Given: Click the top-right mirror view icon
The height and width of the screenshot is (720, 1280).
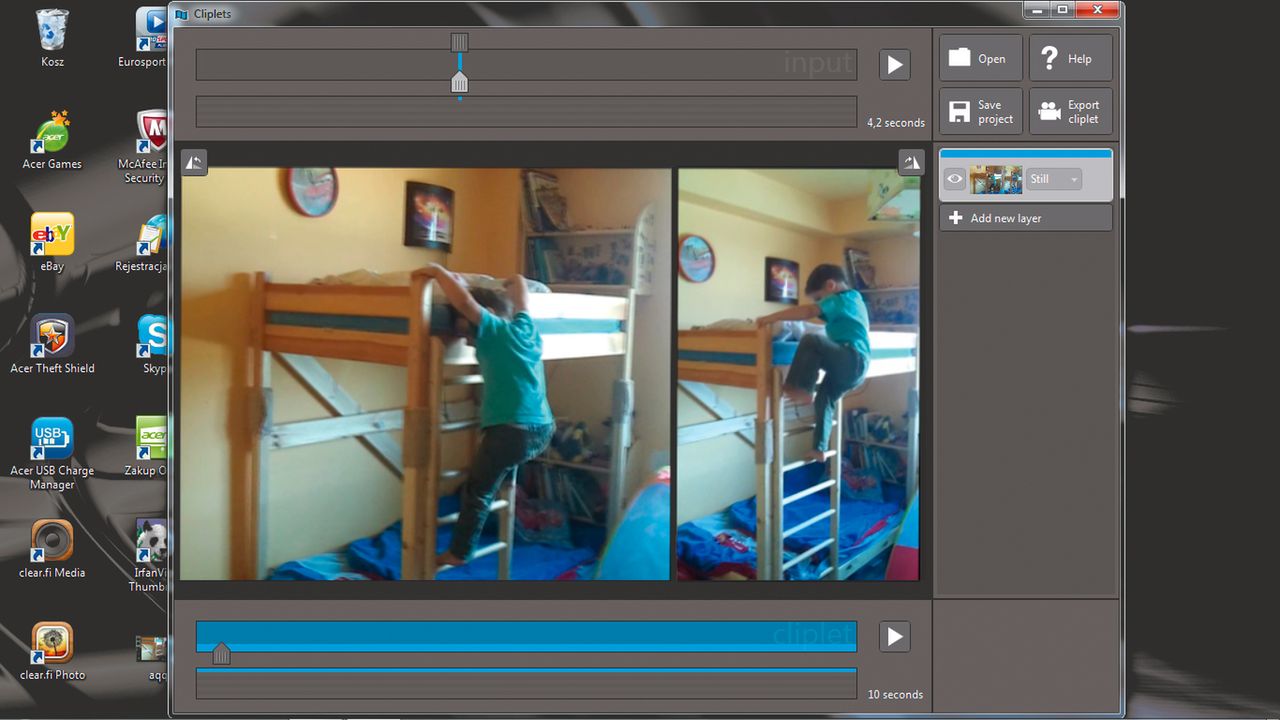Looking at the screenshot, I should point(911,162).
